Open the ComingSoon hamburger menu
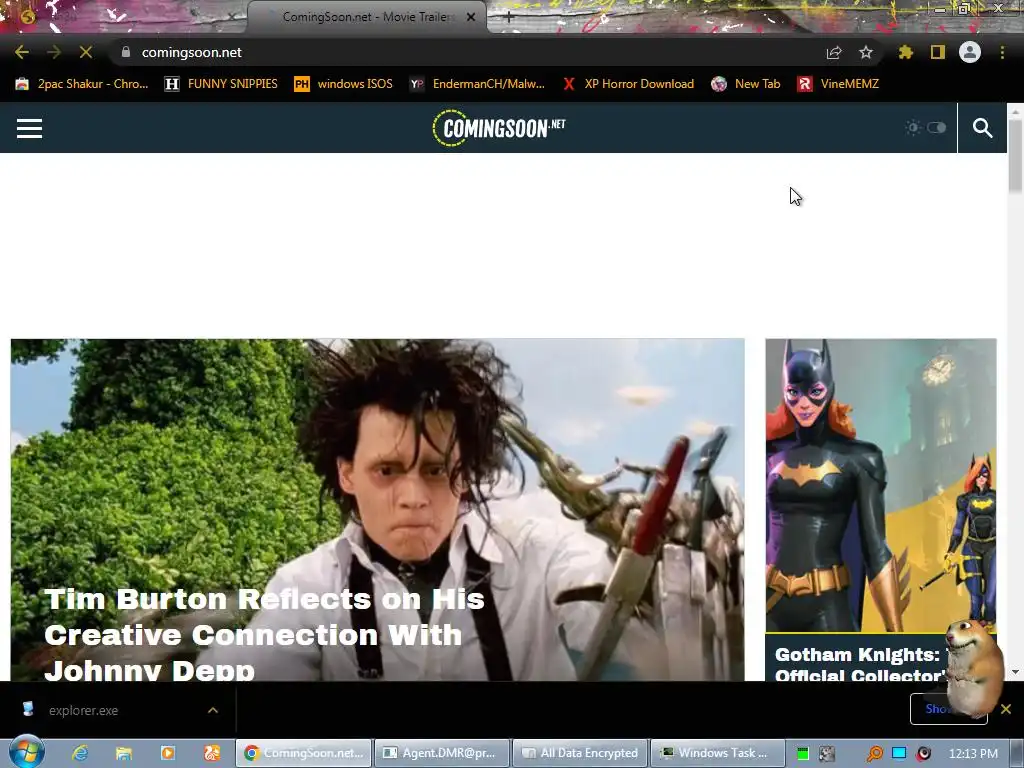The height and width of the screenshot is (768, 1024). pyautogui.click(x=29, y=129)
